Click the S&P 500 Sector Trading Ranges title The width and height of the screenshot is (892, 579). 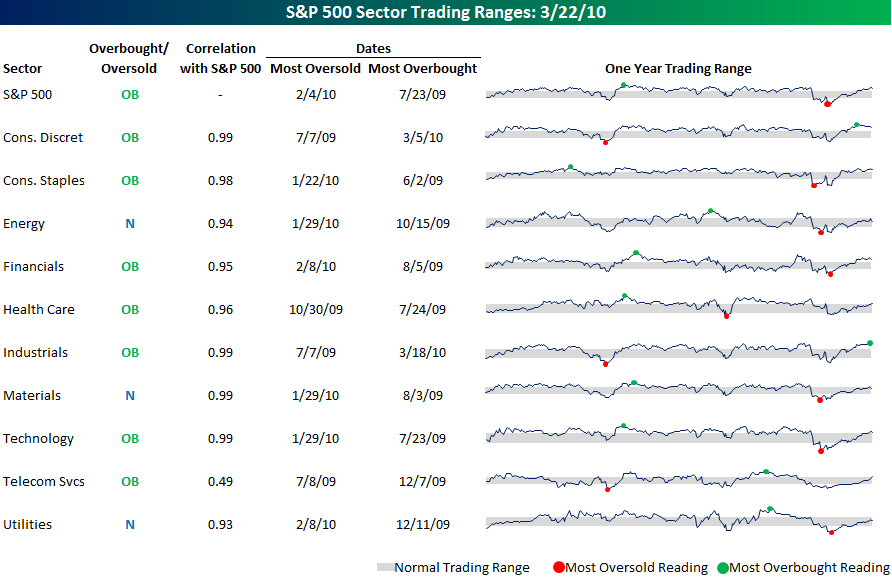point(446,13)
